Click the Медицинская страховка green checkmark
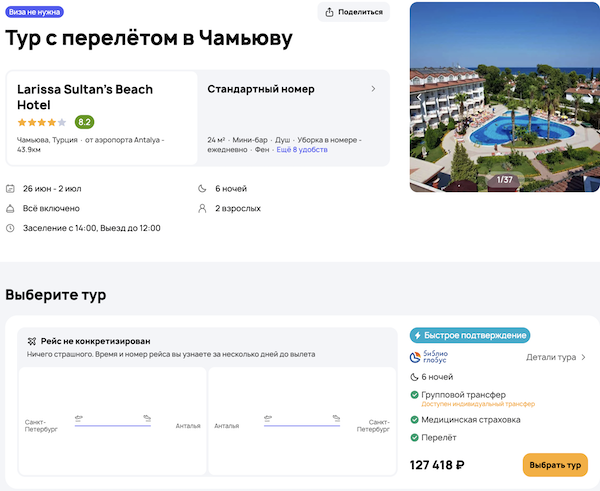Screen dimensions: 600x491 (x=415, y=419)
